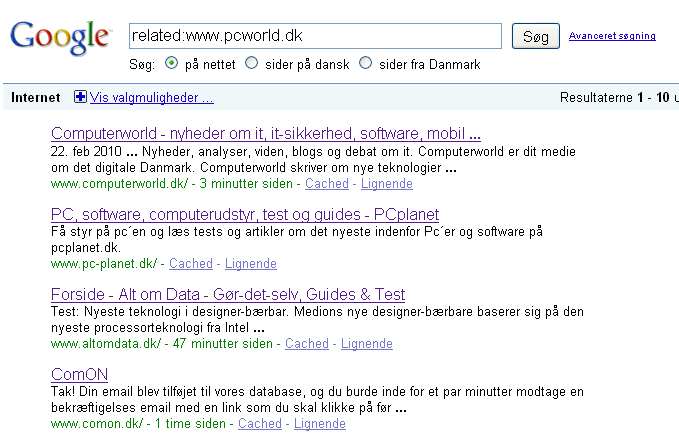Click the search field containing related:www.pcworld.dk
The height and width of the screenshot is (440, 679).
[315, 36]
